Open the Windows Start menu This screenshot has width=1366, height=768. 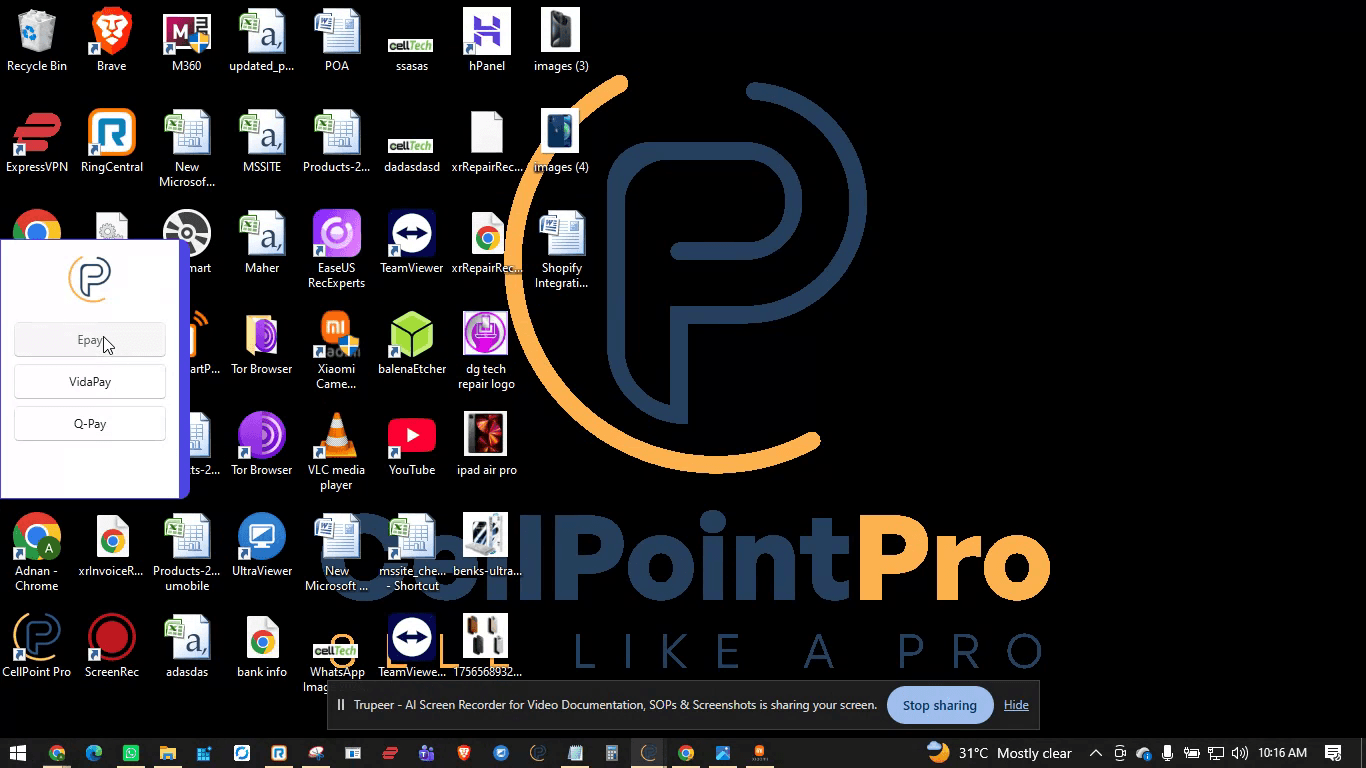coord(18,753)
